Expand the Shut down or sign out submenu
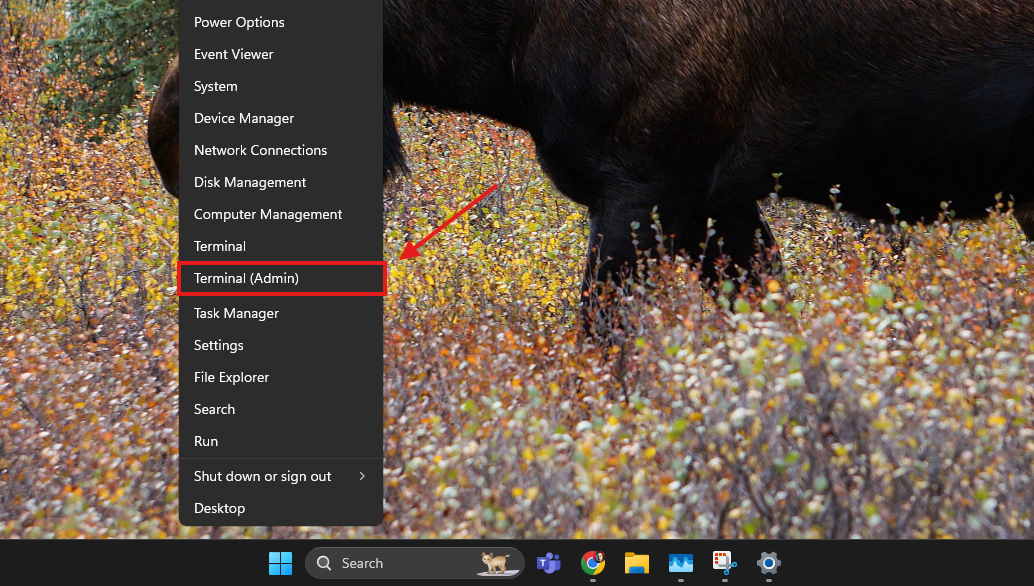 [280, 476]
